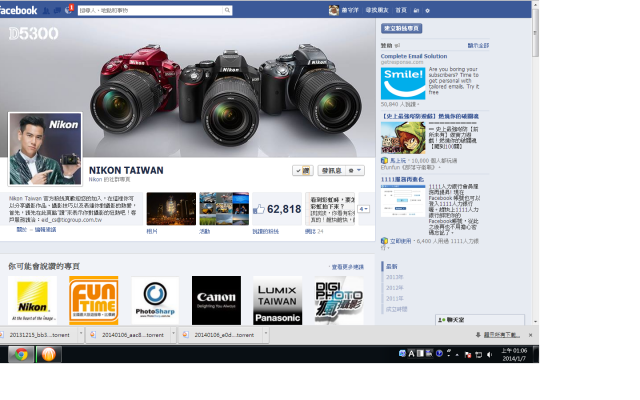Open Complete Email Solution ad title
The width and height of the screenshot is (640, 400).
click(414, 56)
